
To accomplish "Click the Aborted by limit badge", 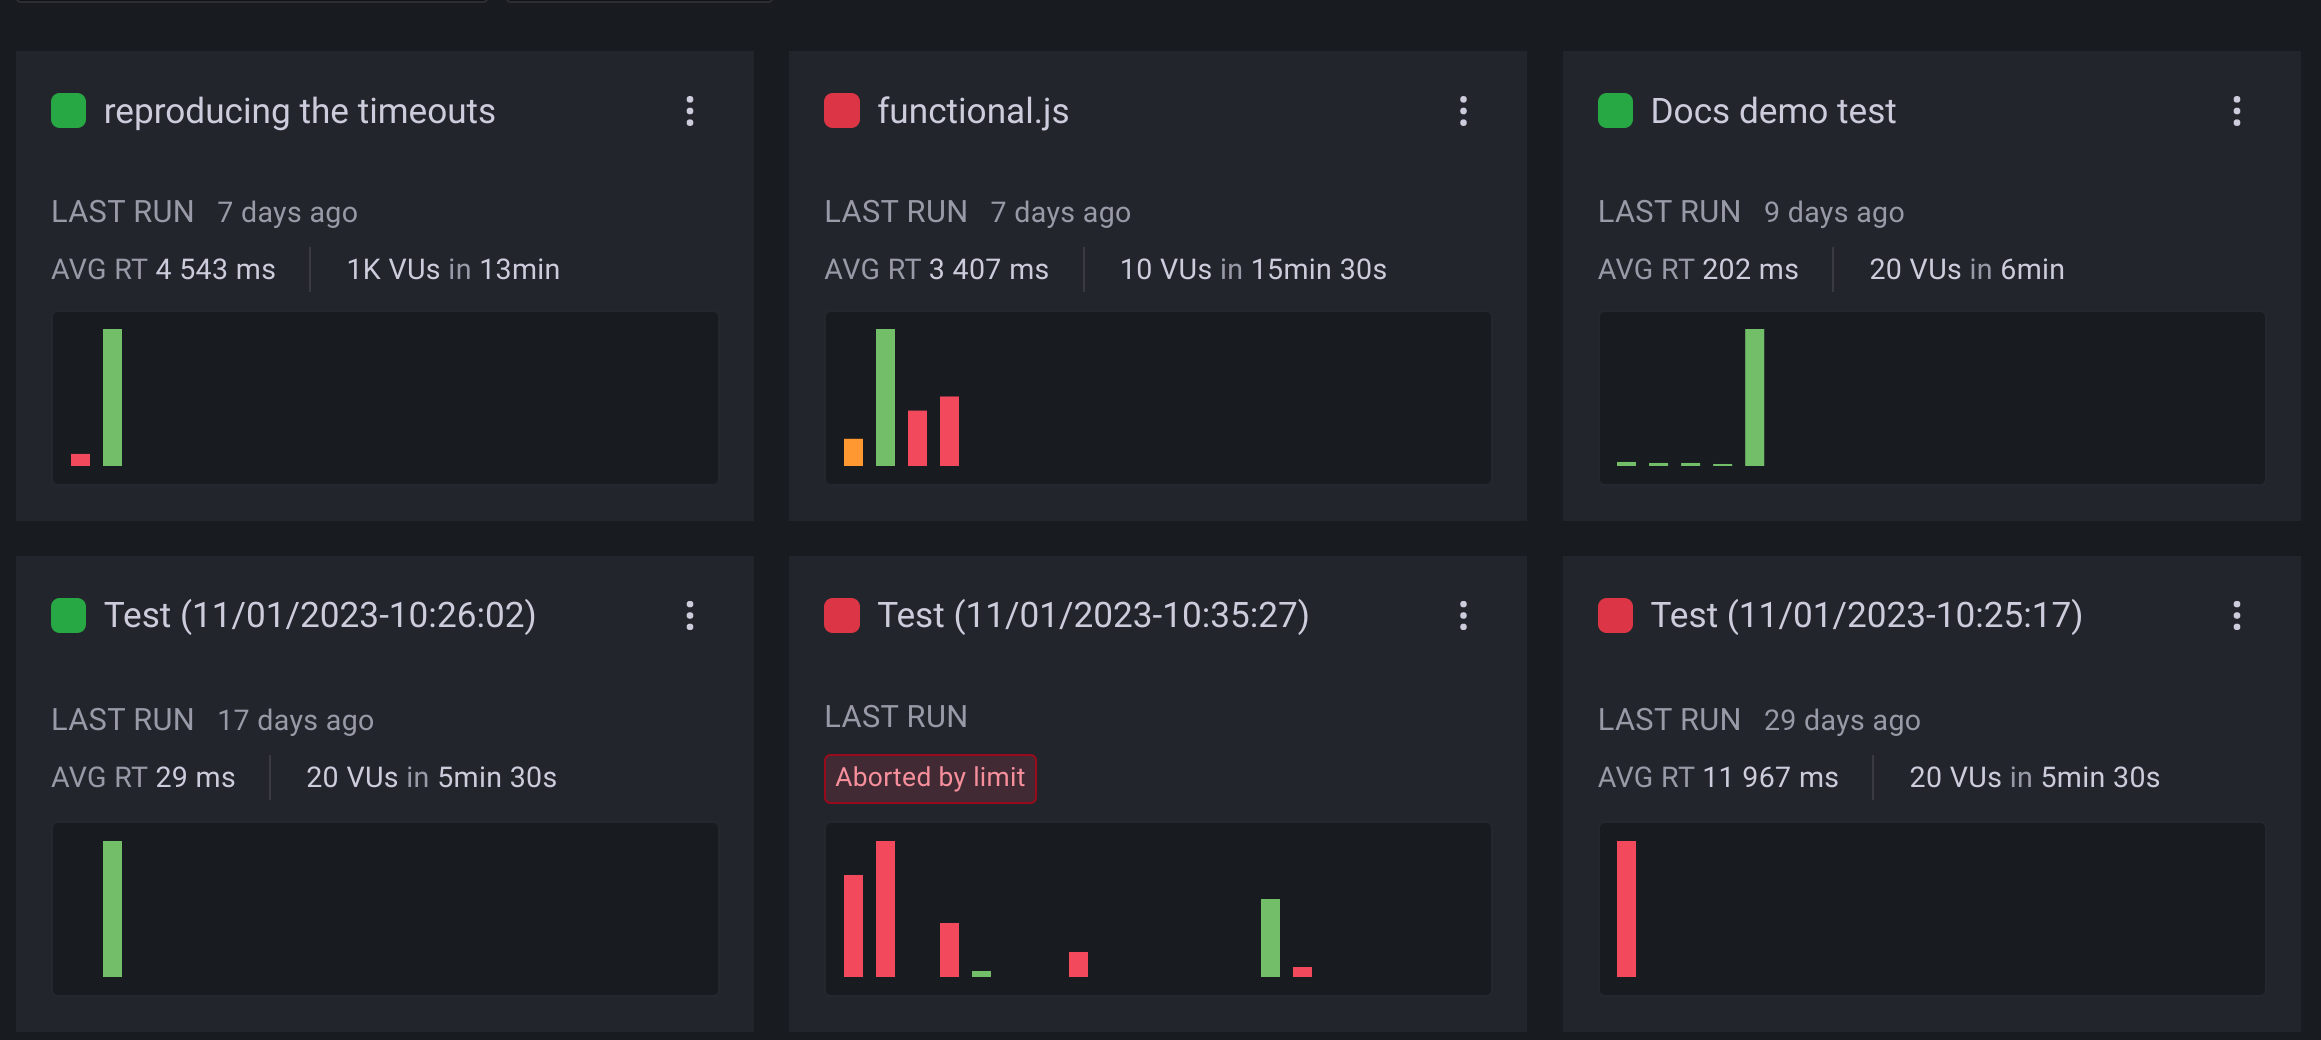I will coord(930,778).
